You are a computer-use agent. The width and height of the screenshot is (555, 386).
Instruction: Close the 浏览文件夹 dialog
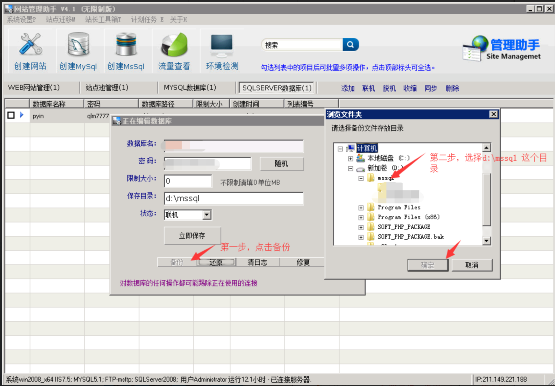coord(493,114)
